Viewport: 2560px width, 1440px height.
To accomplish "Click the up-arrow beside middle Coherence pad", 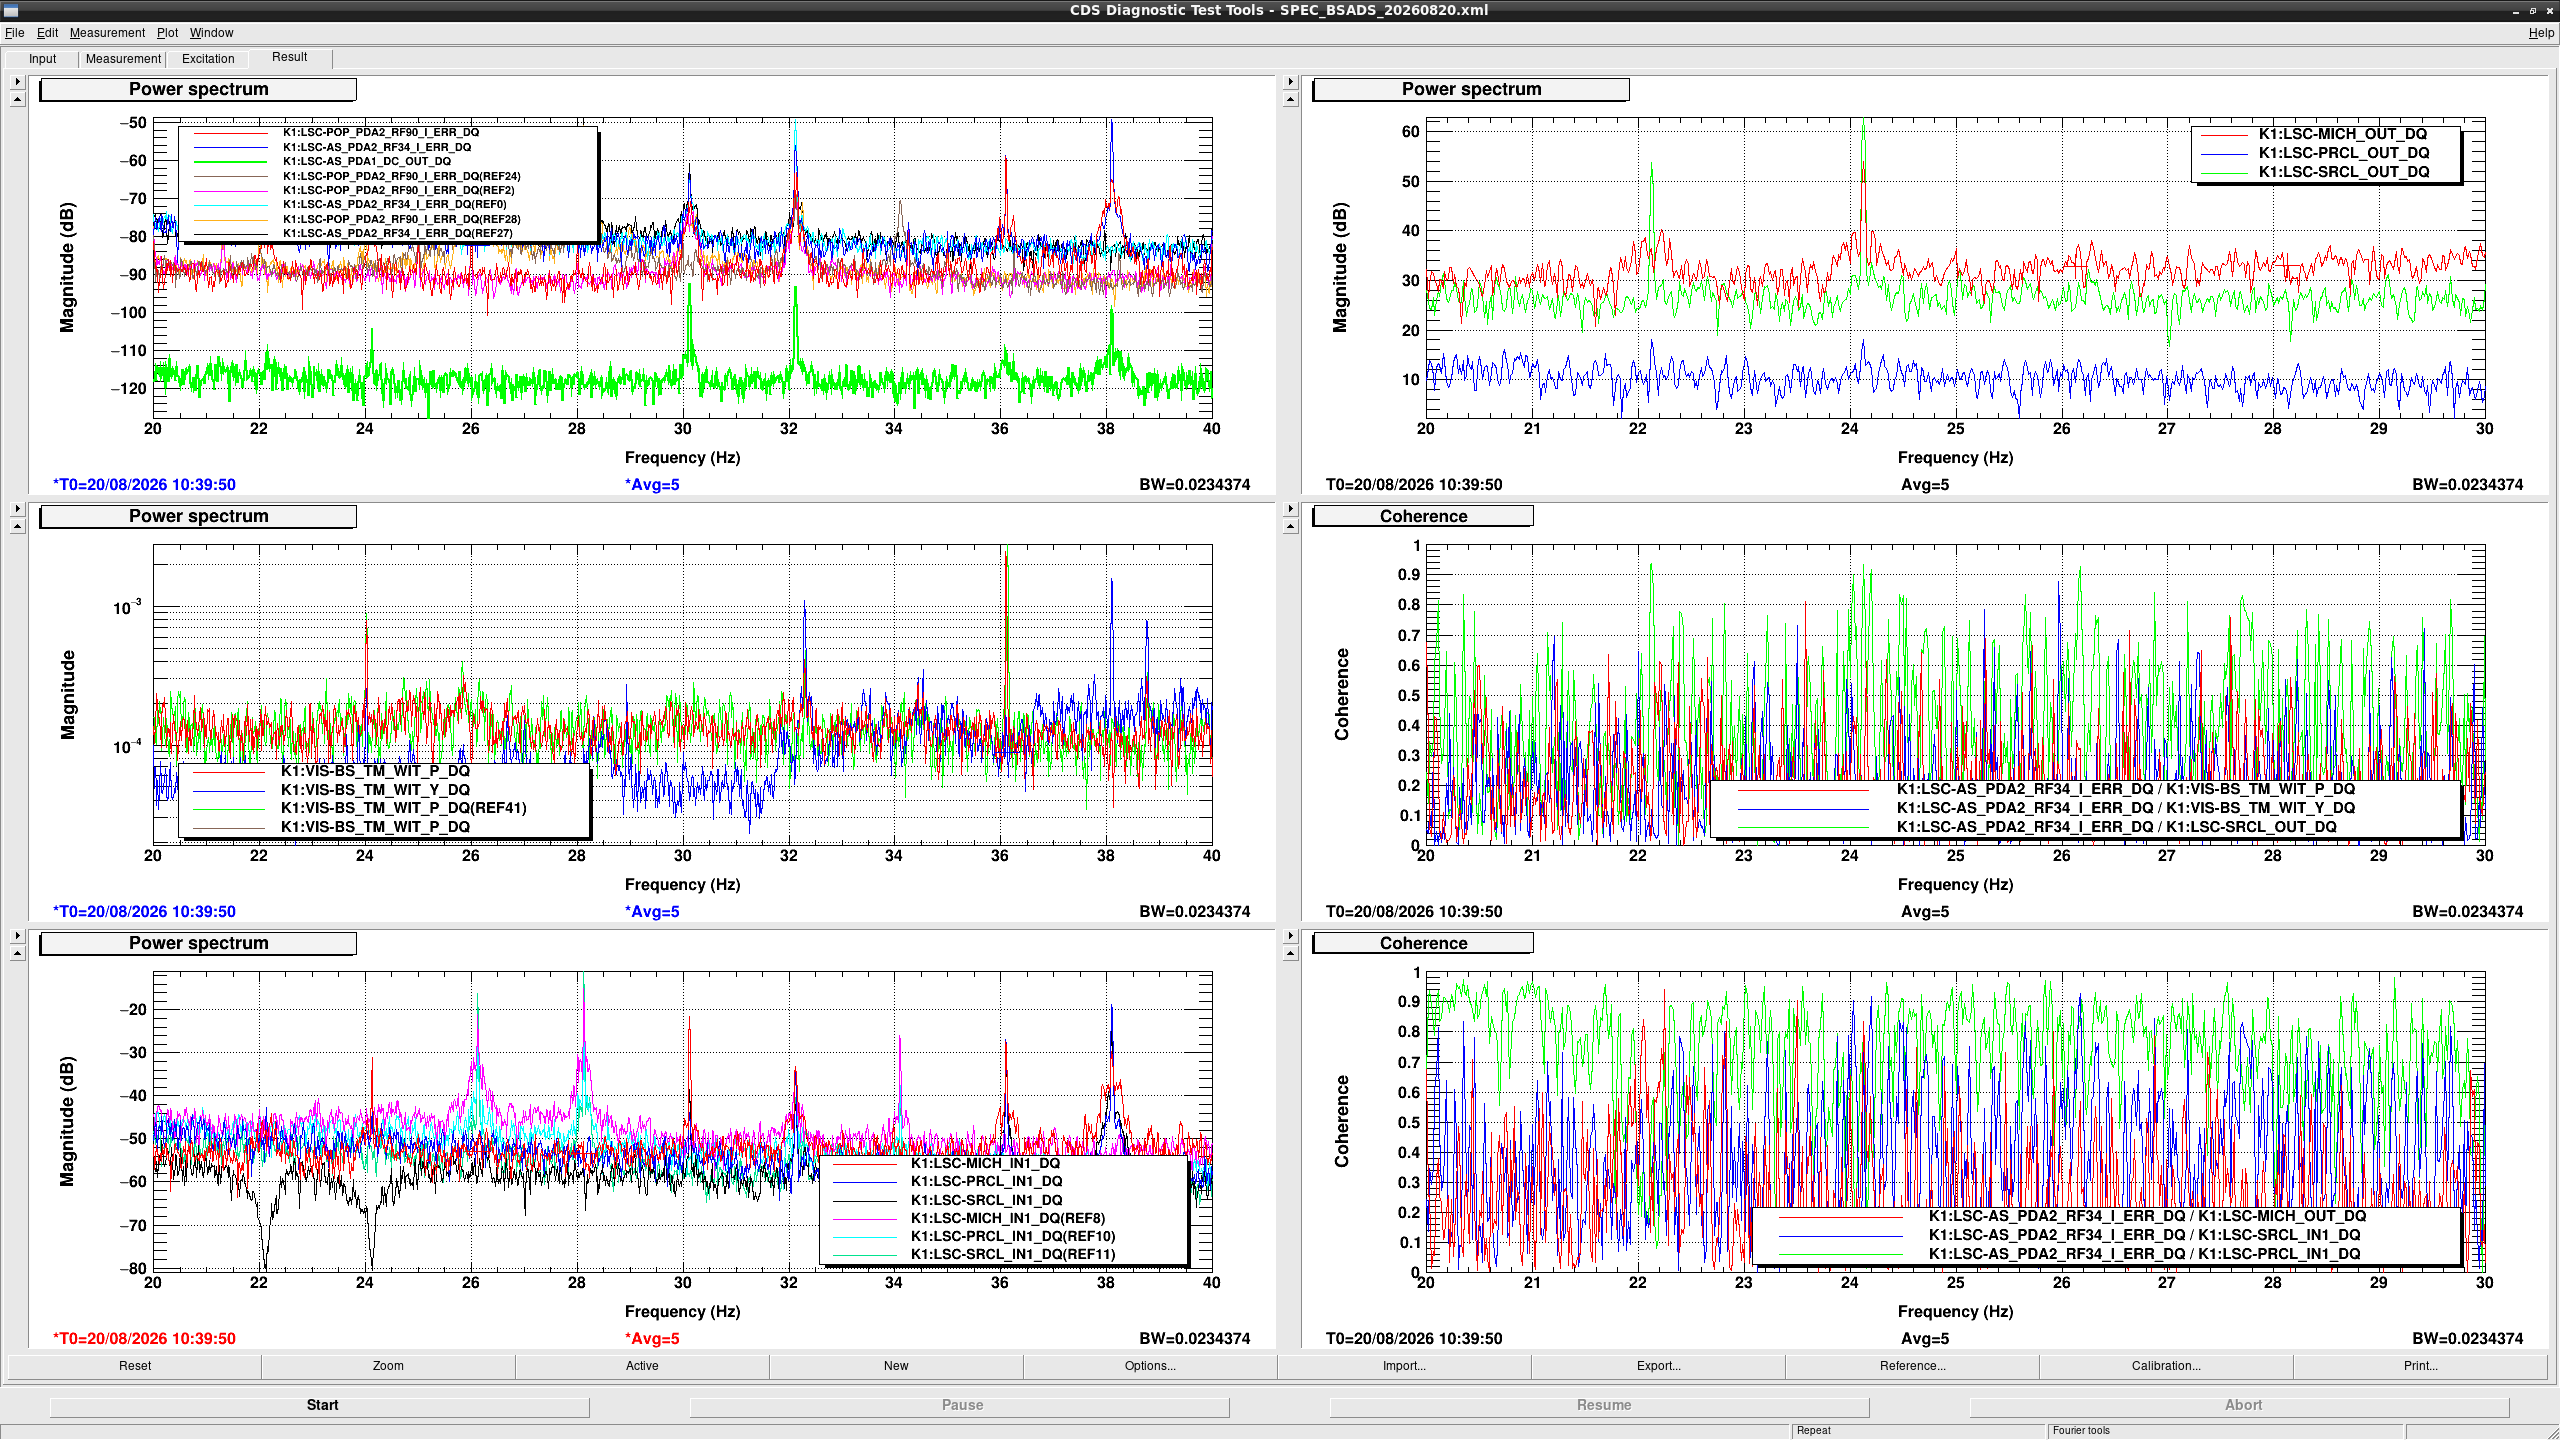I will pyautogui.click(x=1290, y=526).
